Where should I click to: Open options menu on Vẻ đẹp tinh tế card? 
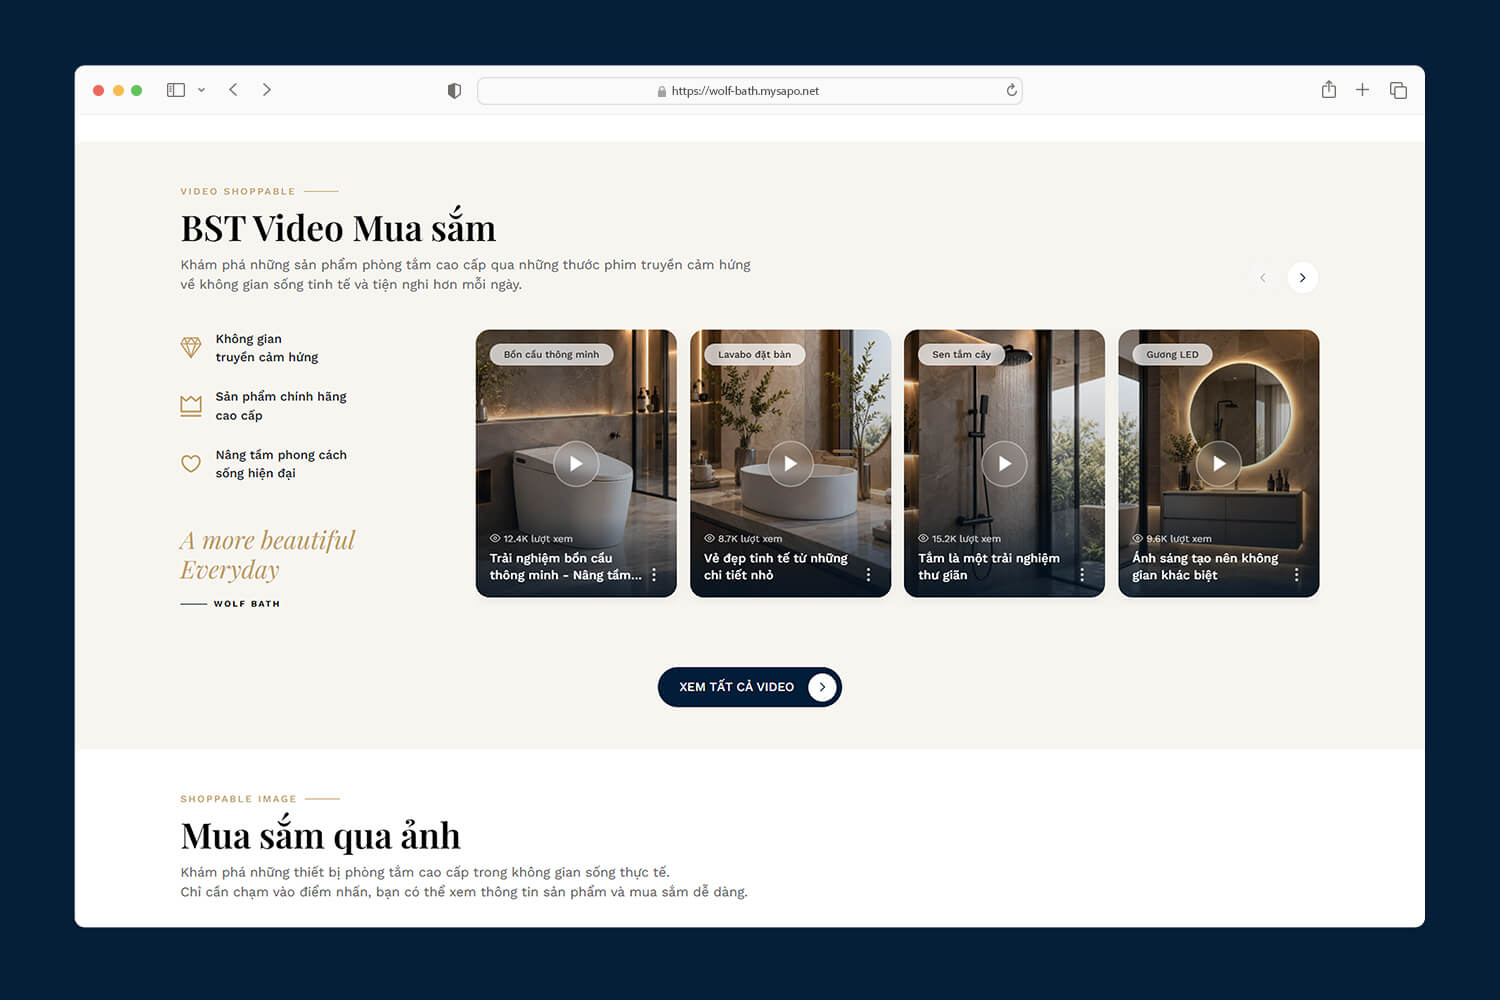[868, 575]
